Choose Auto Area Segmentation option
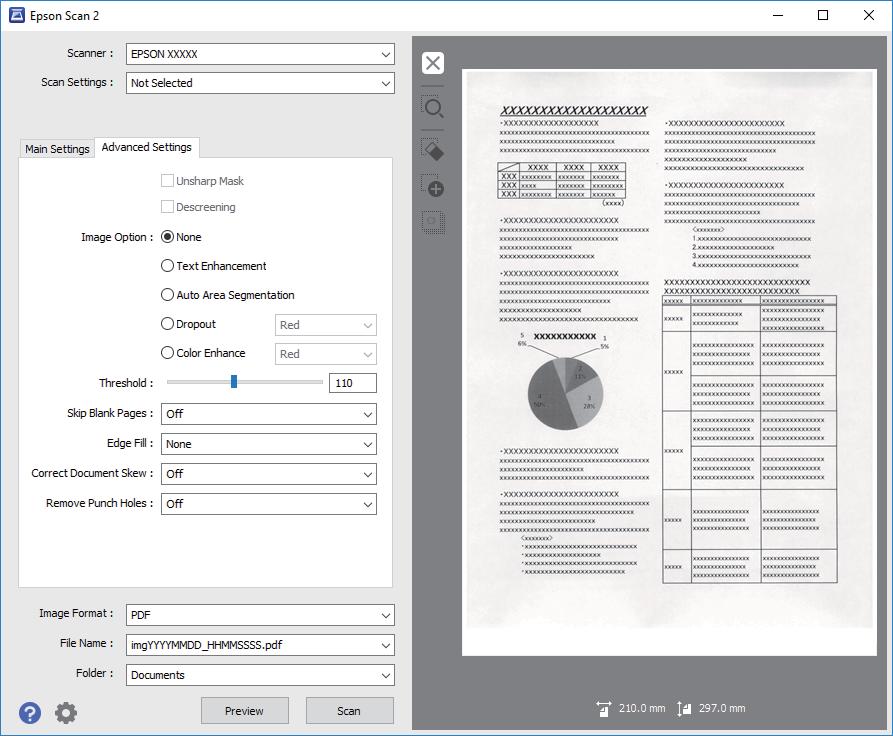This screenshot has width=893, height=736. click(x=167, y=295)
